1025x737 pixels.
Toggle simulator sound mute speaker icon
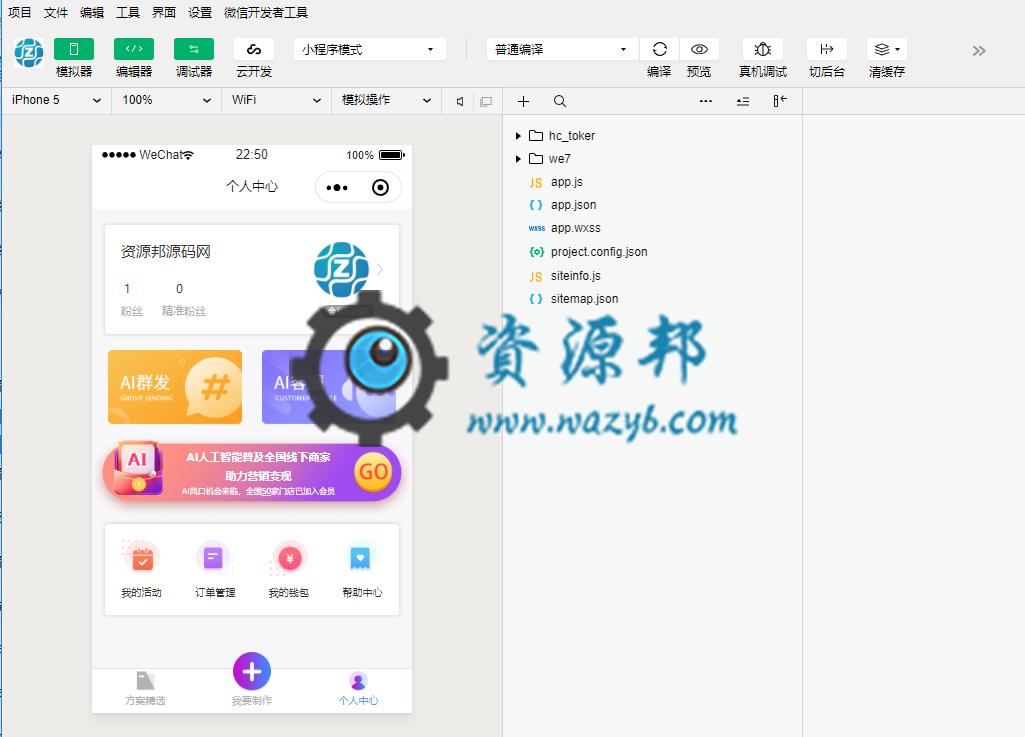pos(460,101)
